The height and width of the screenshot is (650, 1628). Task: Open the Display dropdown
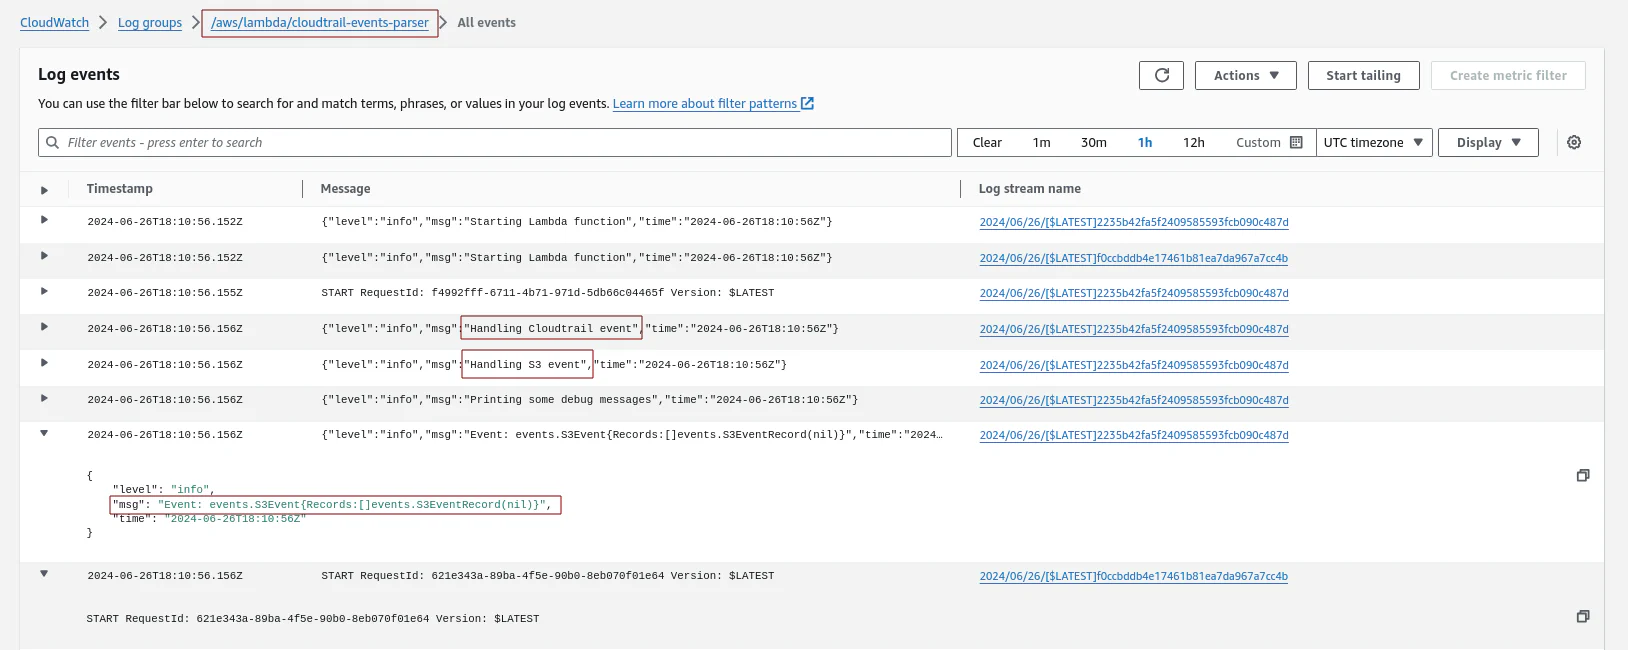coord(1488,143)
